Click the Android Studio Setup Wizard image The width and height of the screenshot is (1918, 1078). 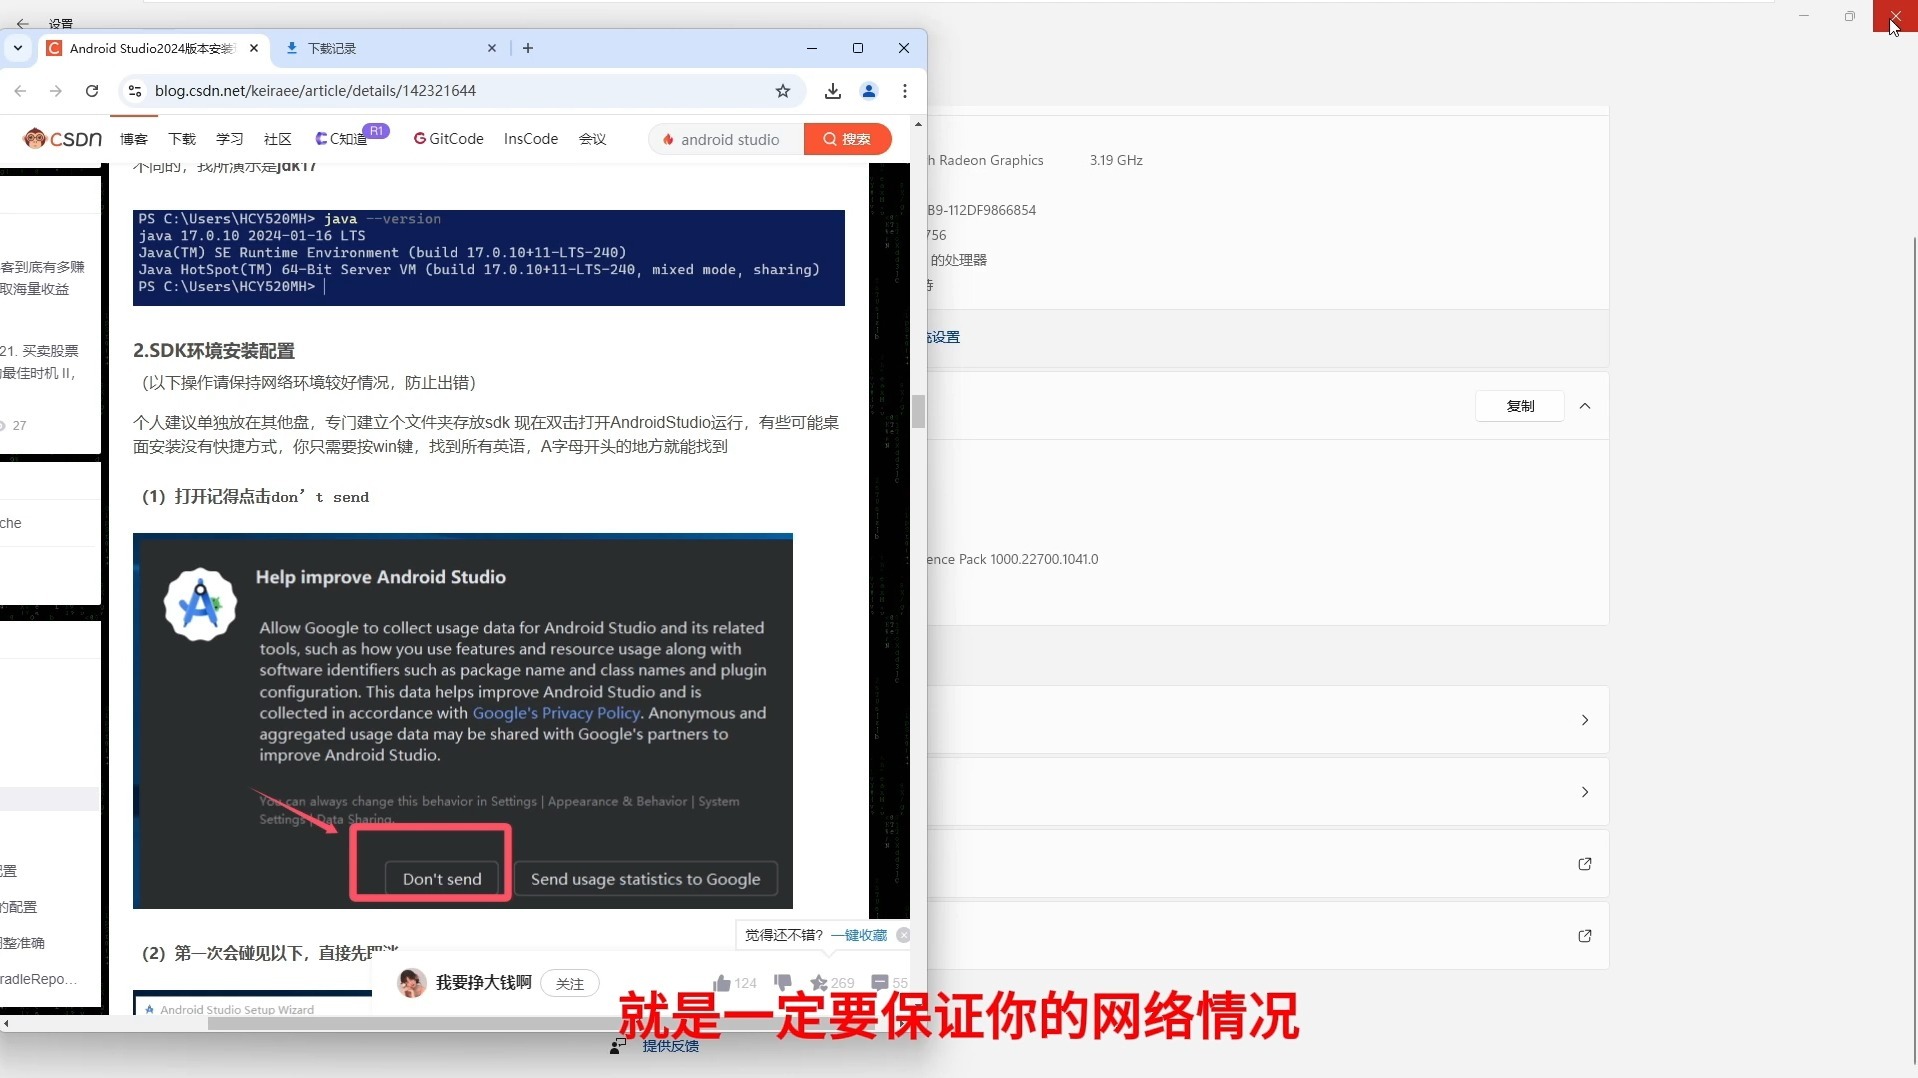(252, 1002)
